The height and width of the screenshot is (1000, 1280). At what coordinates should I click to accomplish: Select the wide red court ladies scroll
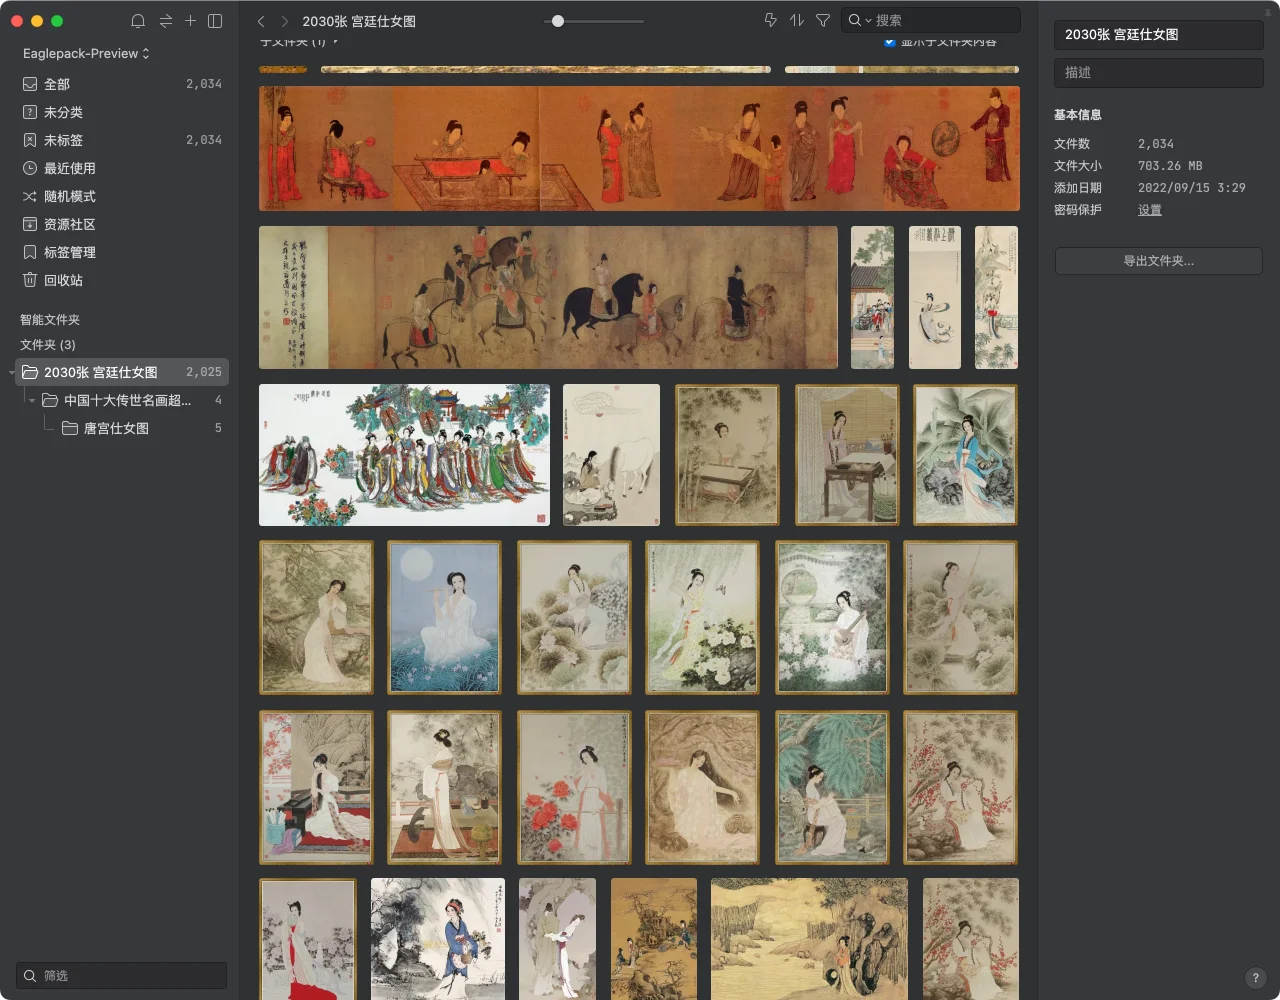pyautogui.click(x=639, y=148)
